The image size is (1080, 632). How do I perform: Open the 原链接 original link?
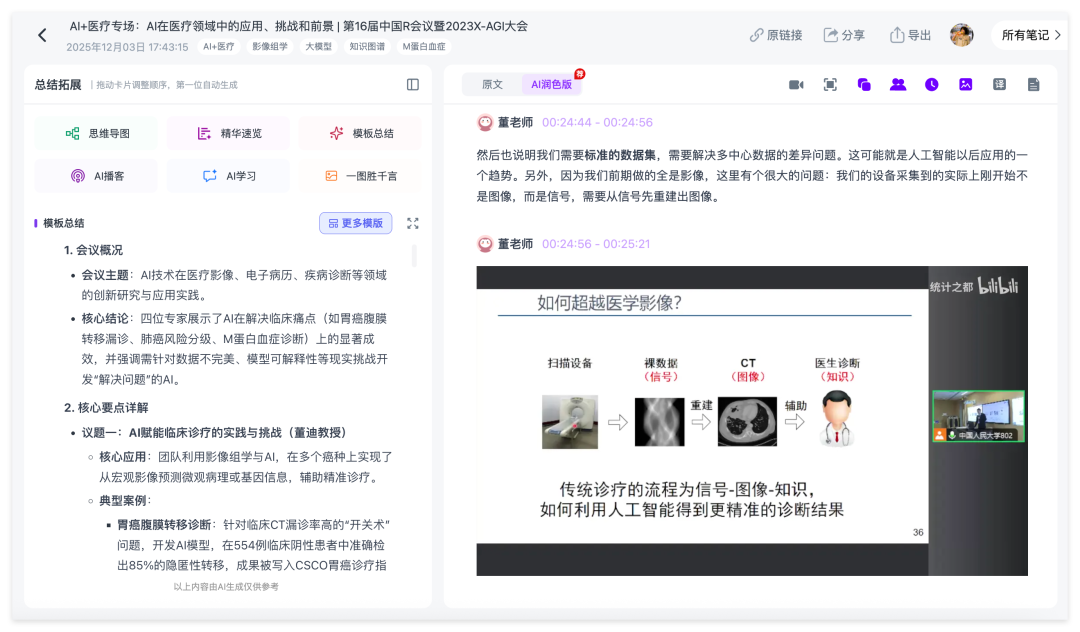[x=776, y=35]
